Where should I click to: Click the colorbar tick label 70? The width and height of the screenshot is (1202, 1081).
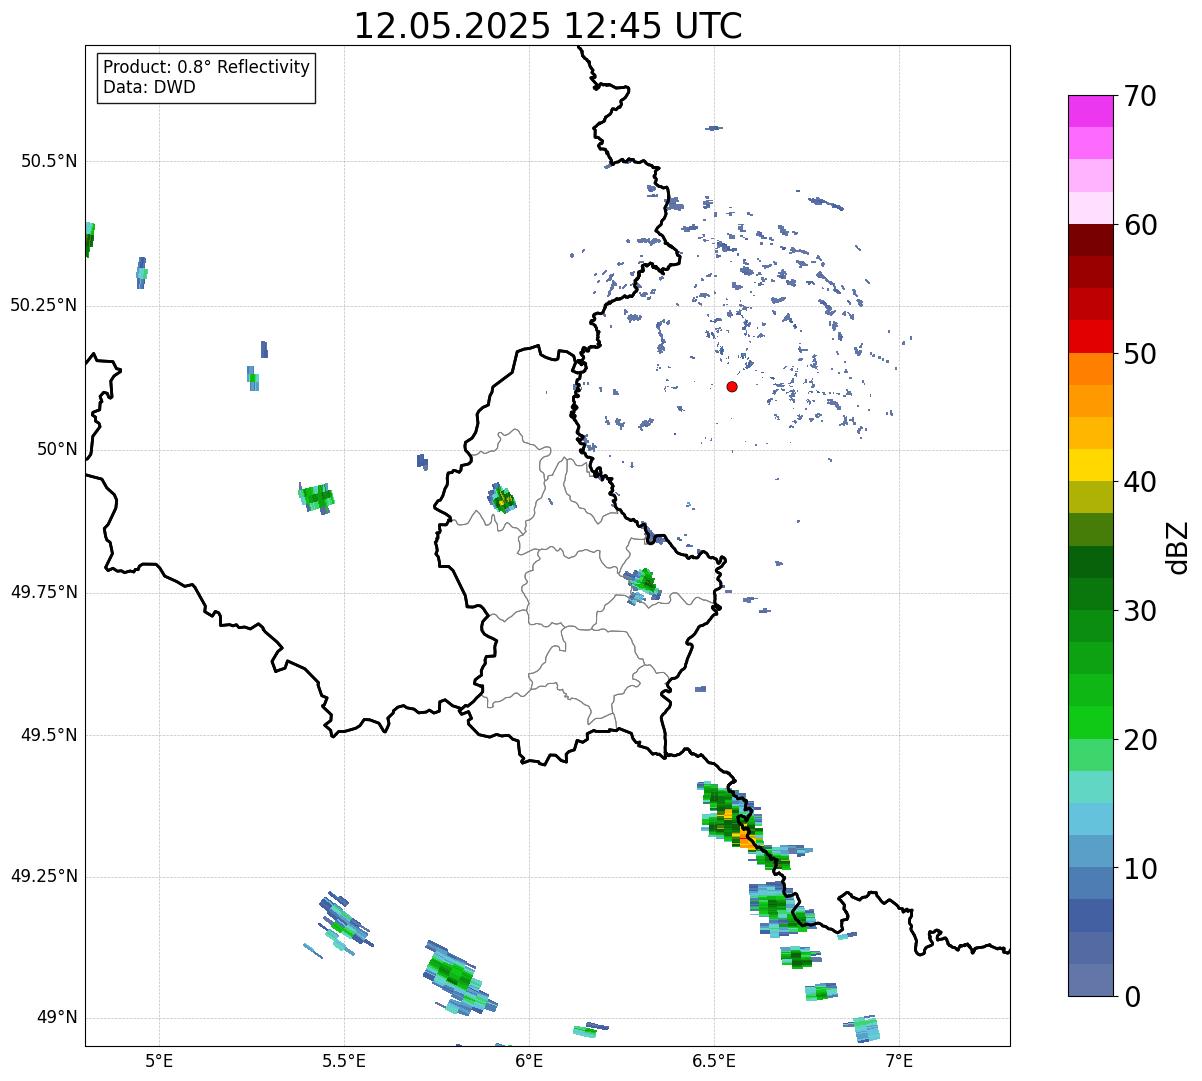(x=1140, y=96)
